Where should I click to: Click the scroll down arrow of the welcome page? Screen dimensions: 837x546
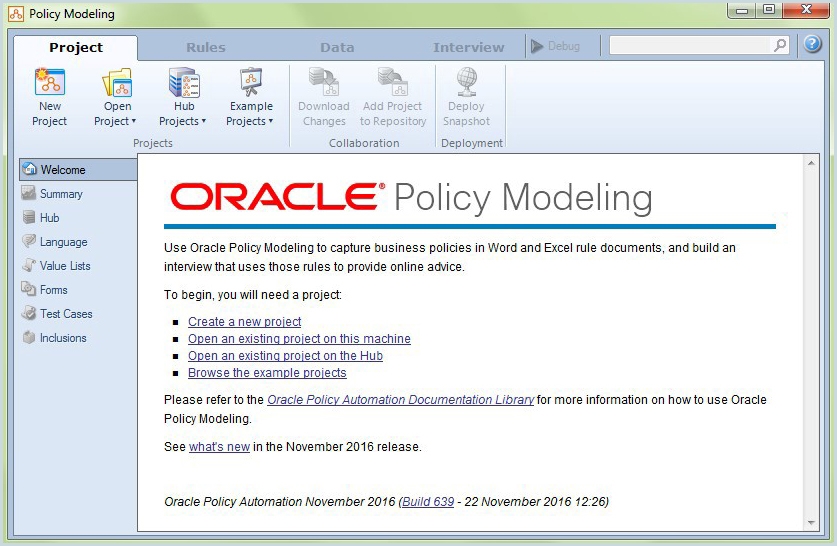[811, 523]
